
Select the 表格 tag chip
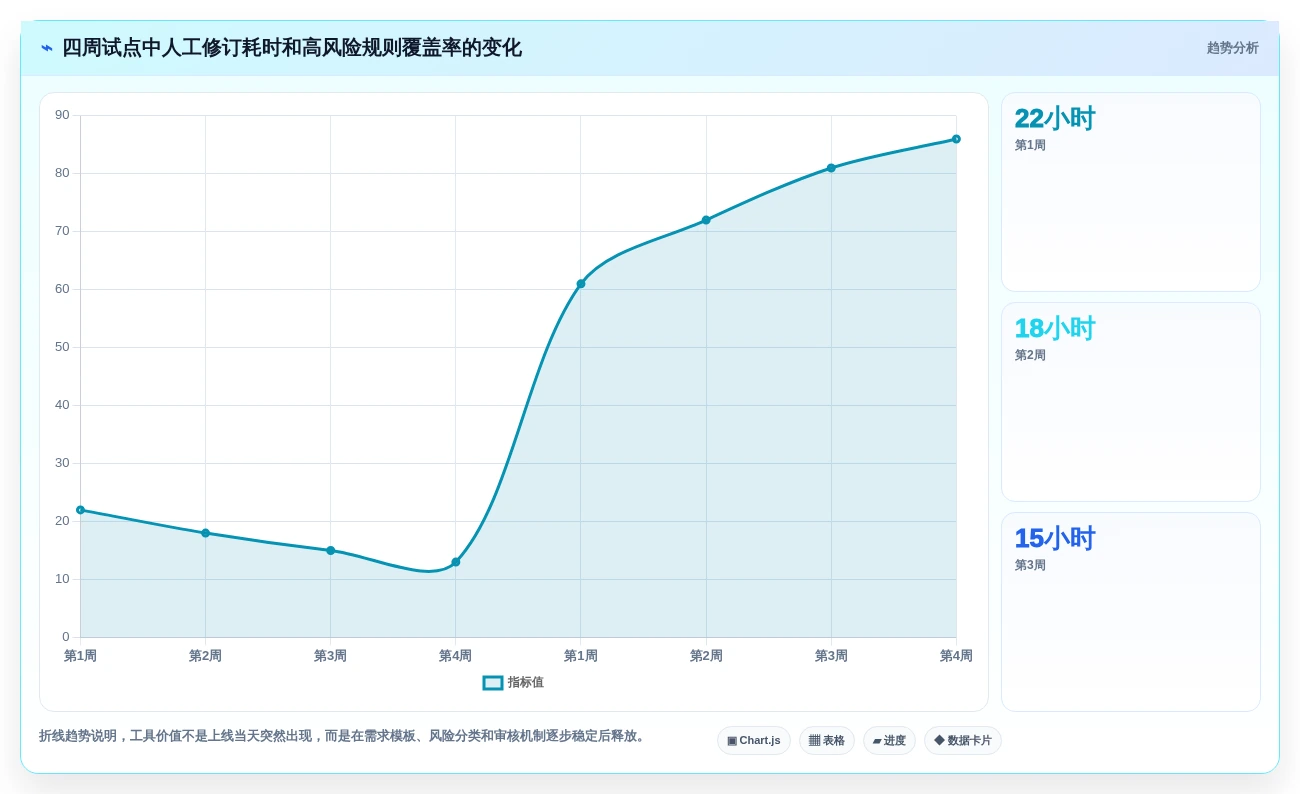[x=827, y=741]
